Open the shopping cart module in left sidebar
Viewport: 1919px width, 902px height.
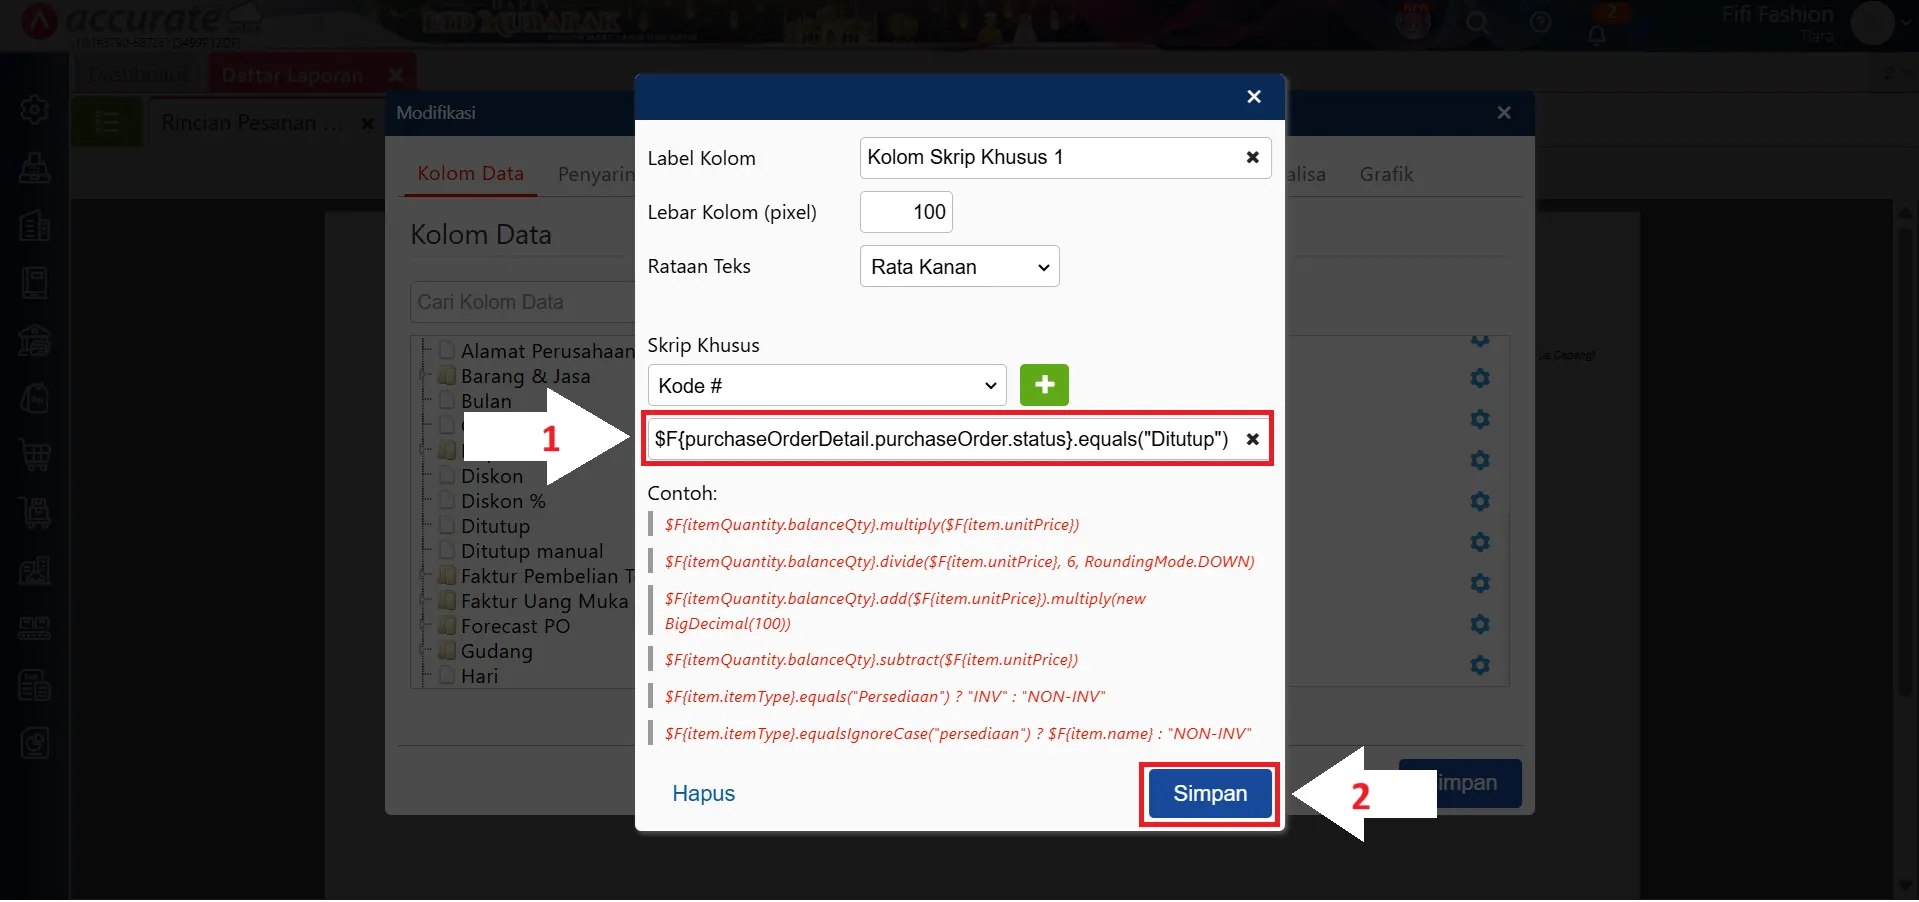(35, 455)
